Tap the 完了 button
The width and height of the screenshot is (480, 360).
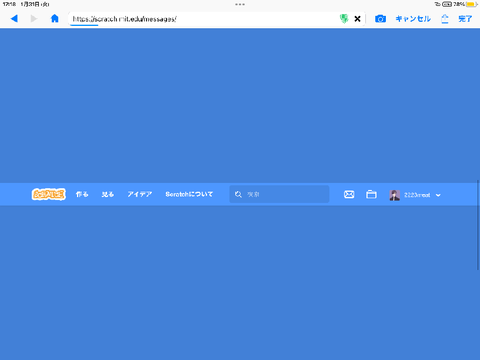(x=465, y=19)
